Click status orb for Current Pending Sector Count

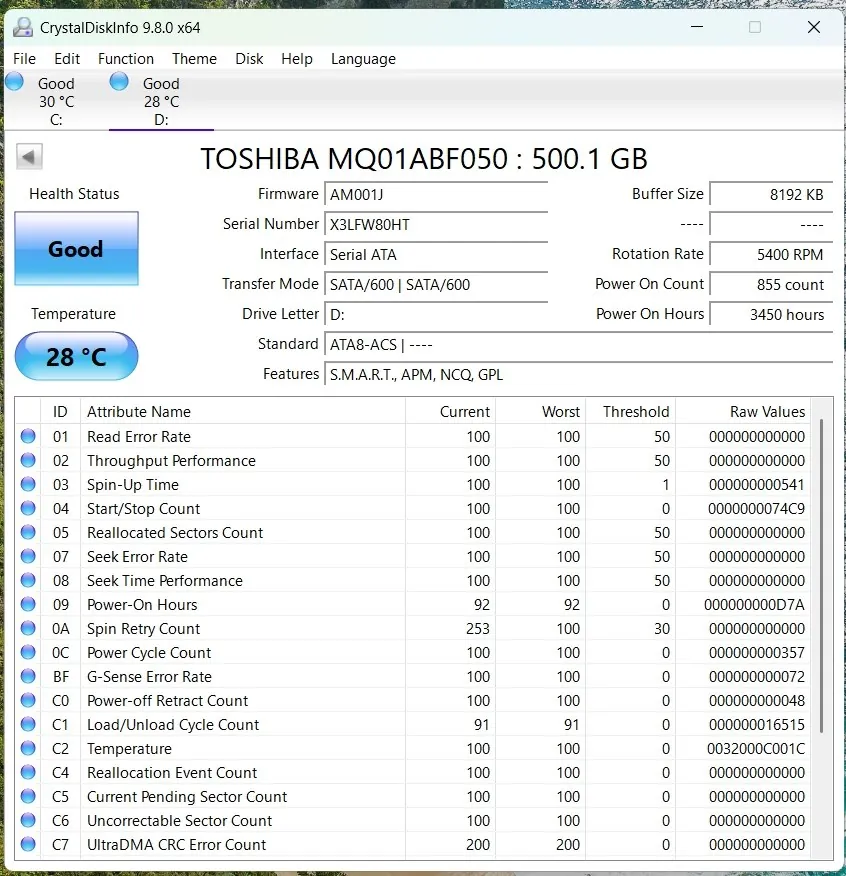[28, 797]
